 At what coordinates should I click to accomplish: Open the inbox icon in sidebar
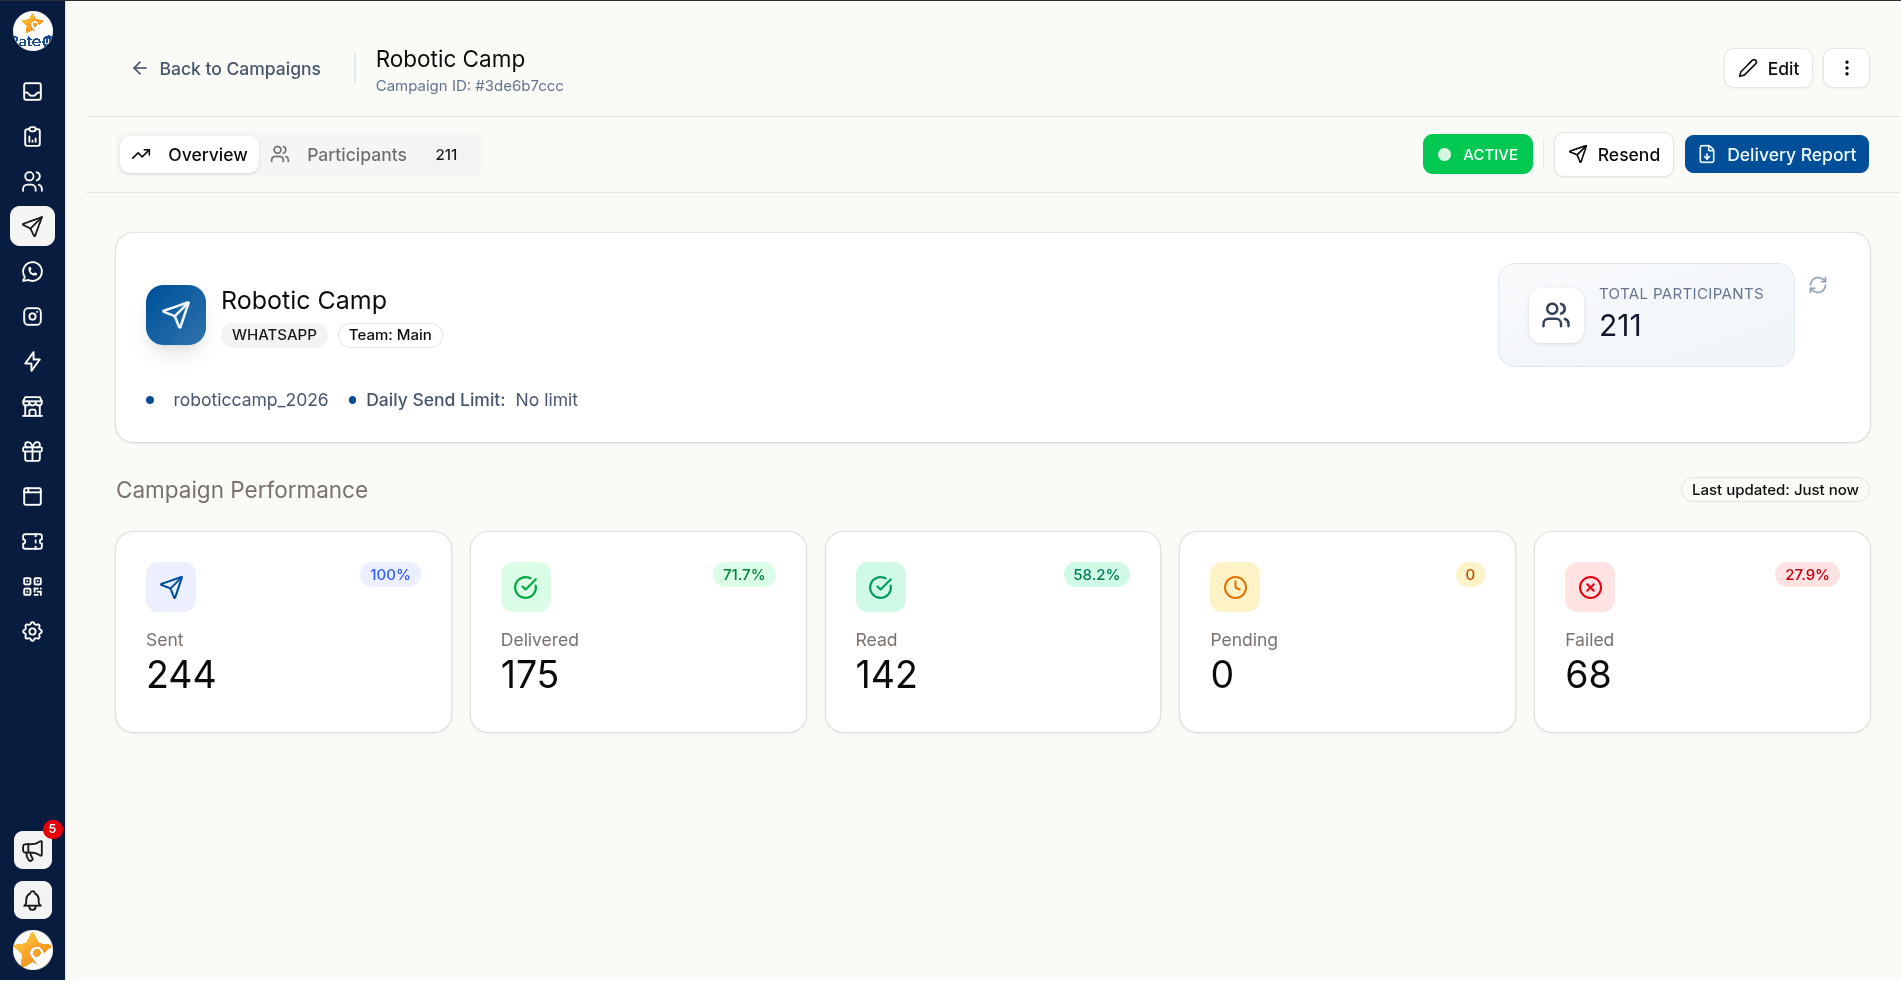click(x=32, y=91)
